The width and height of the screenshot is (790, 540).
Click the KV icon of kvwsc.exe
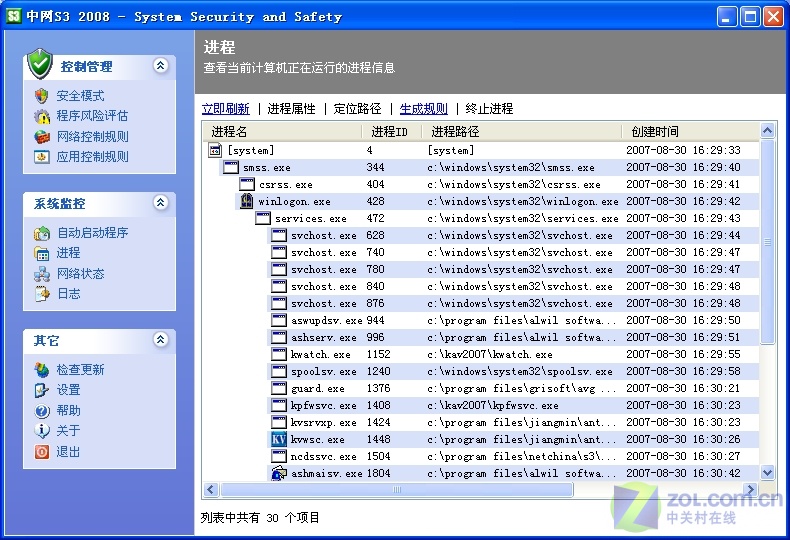pyautogui.click(x=279, y=439)
